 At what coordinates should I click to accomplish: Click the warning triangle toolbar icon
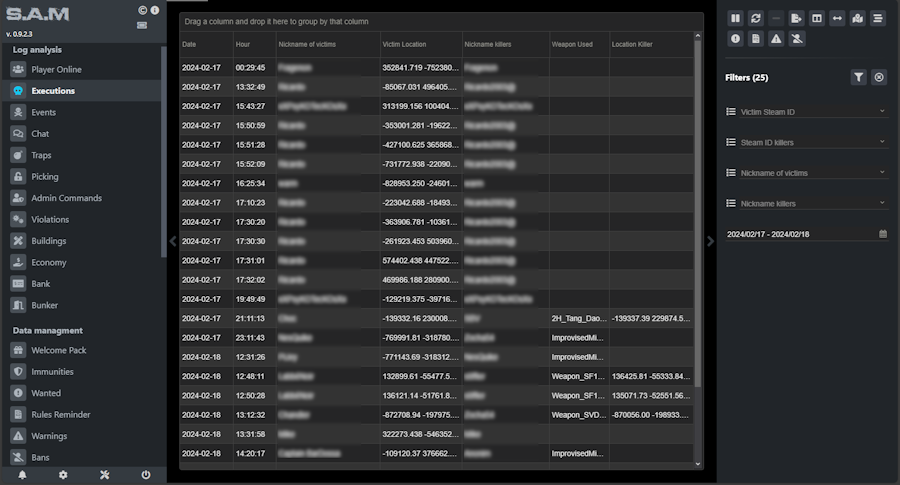pyautogui.click(x=776, y=39)
